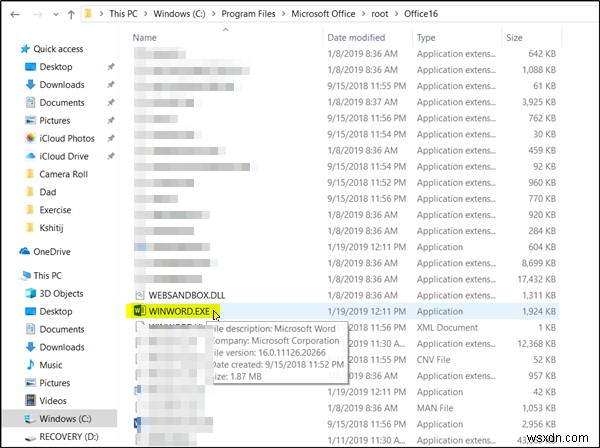This screenshot has width=600, height=448.
Task: Click iCloud Photos icon
Action: (30, 138)
